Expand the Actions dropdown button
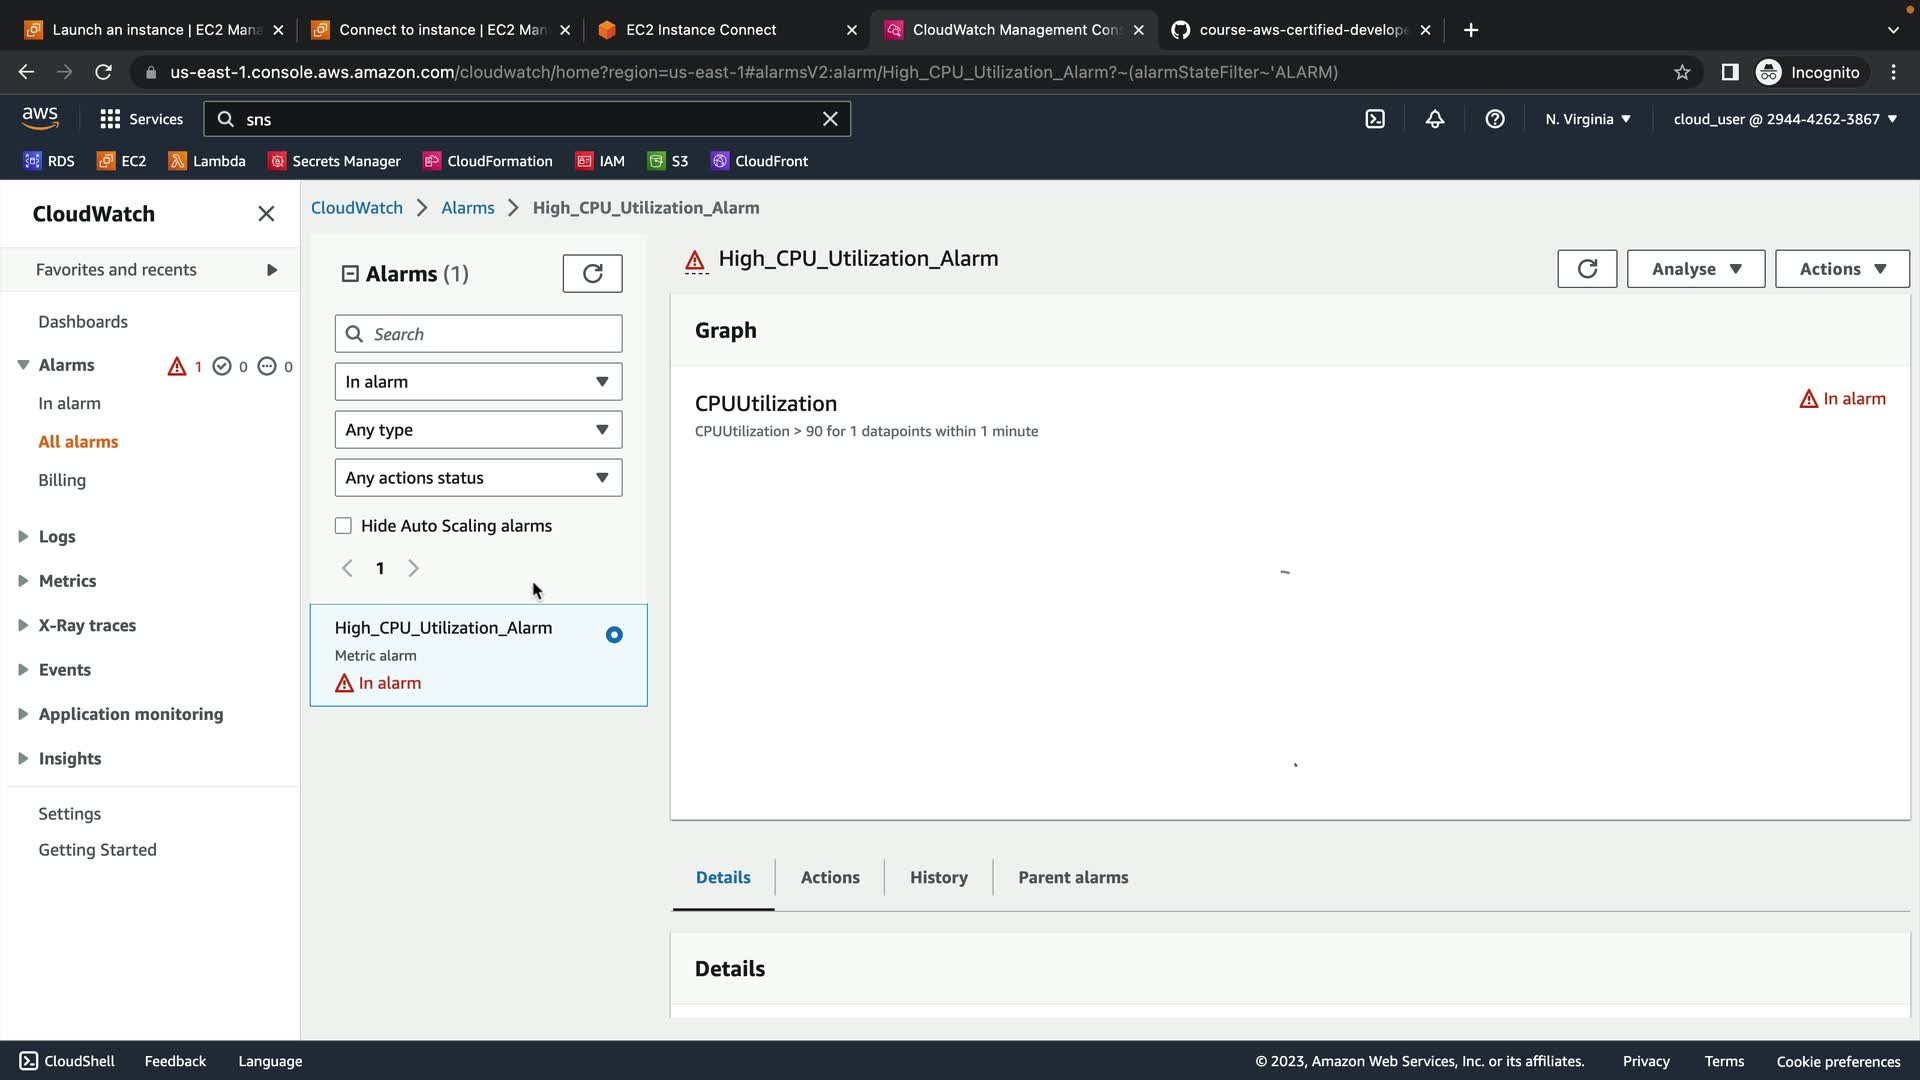 [x=1842, y=269]
